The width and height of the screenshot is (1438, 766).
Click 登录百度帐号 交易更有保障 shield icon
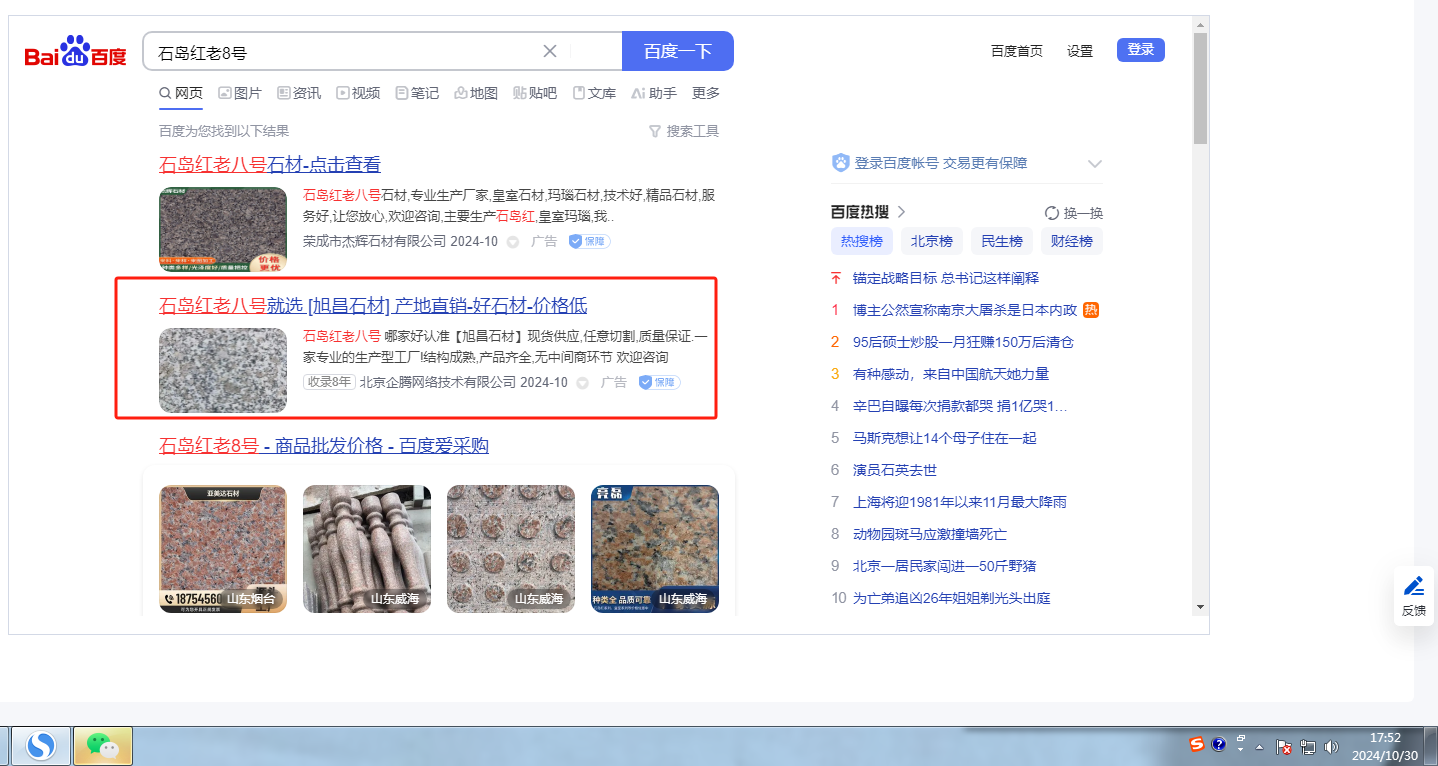[840, 163]
